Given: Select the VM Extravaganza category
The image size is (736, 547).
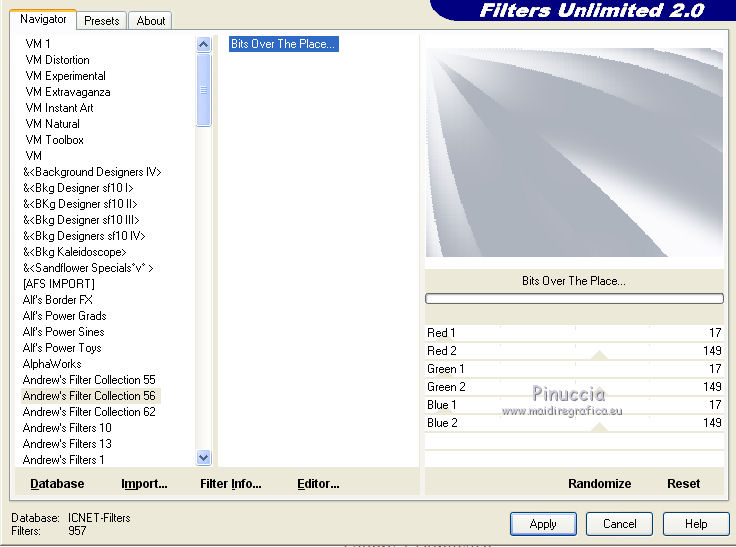Looking at the screenshot, I should coord(68,92).
